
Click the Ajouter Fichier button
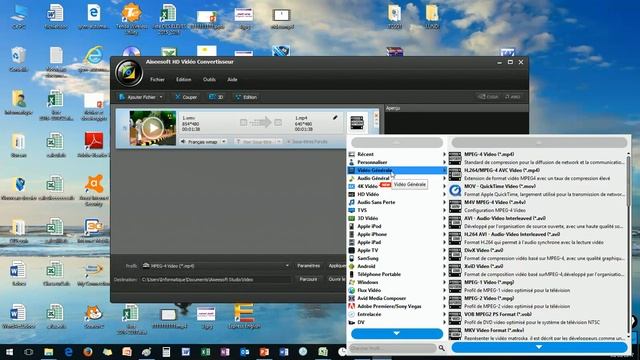pos(138,97)
